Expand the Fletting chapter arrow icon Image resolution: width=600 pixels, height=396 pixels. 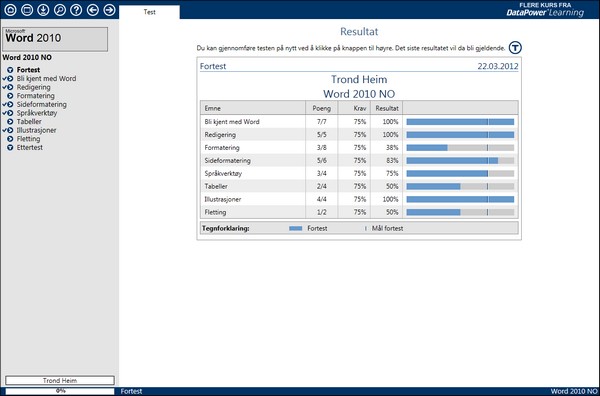coord(10,139)
